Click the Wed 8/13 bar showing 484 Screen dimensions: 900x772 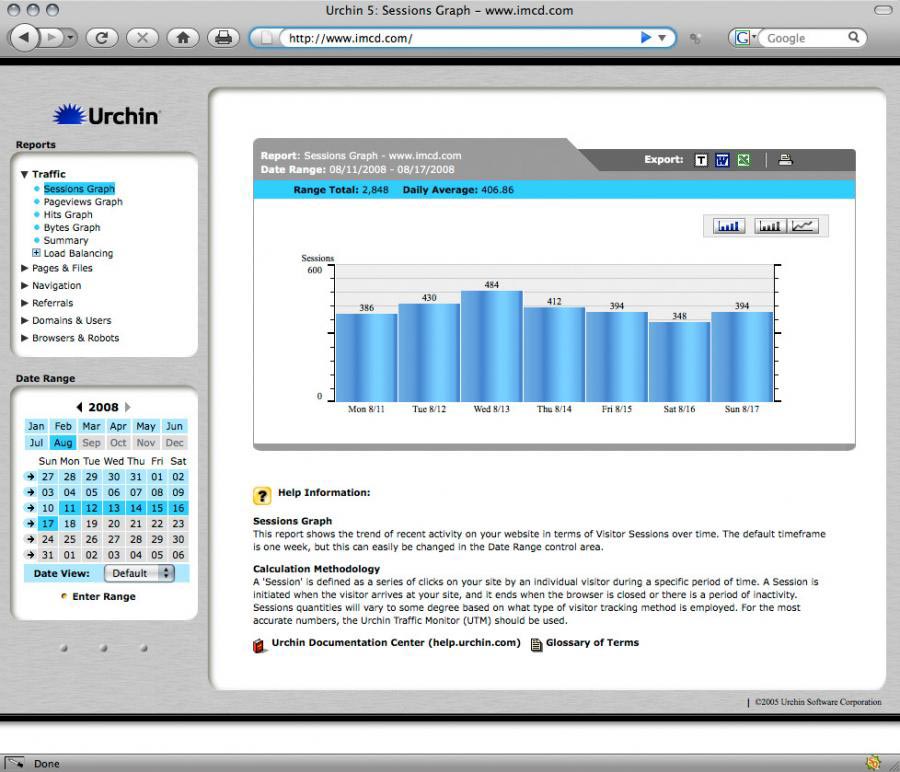click(x=492, y=346)
